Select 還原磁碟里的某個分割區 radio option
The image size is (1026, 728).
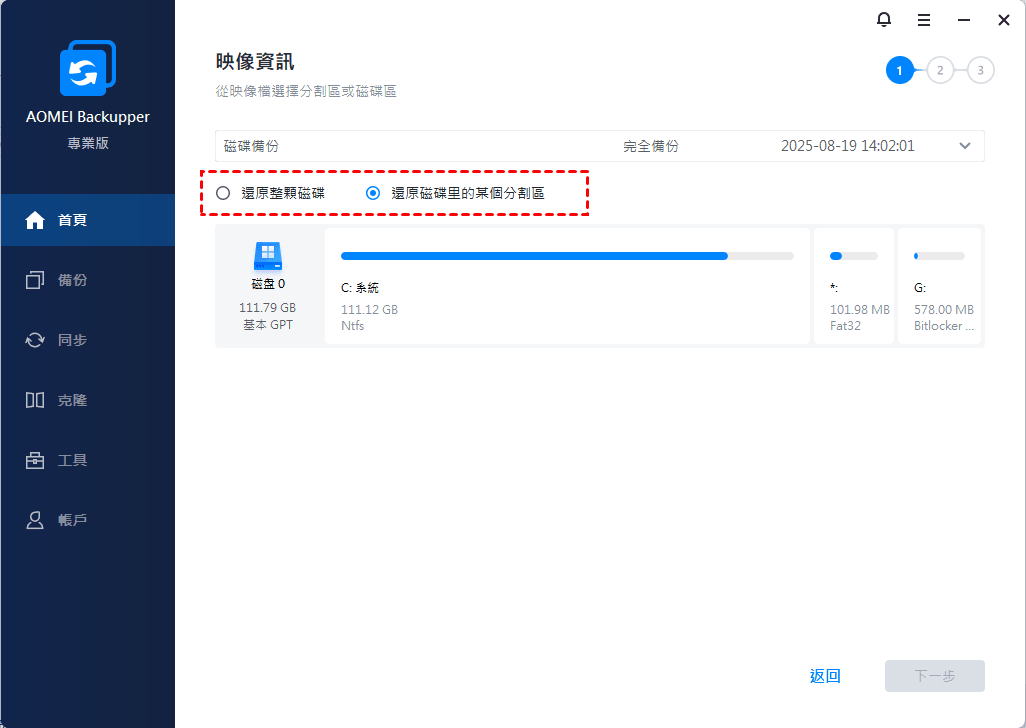click(373, 193)
